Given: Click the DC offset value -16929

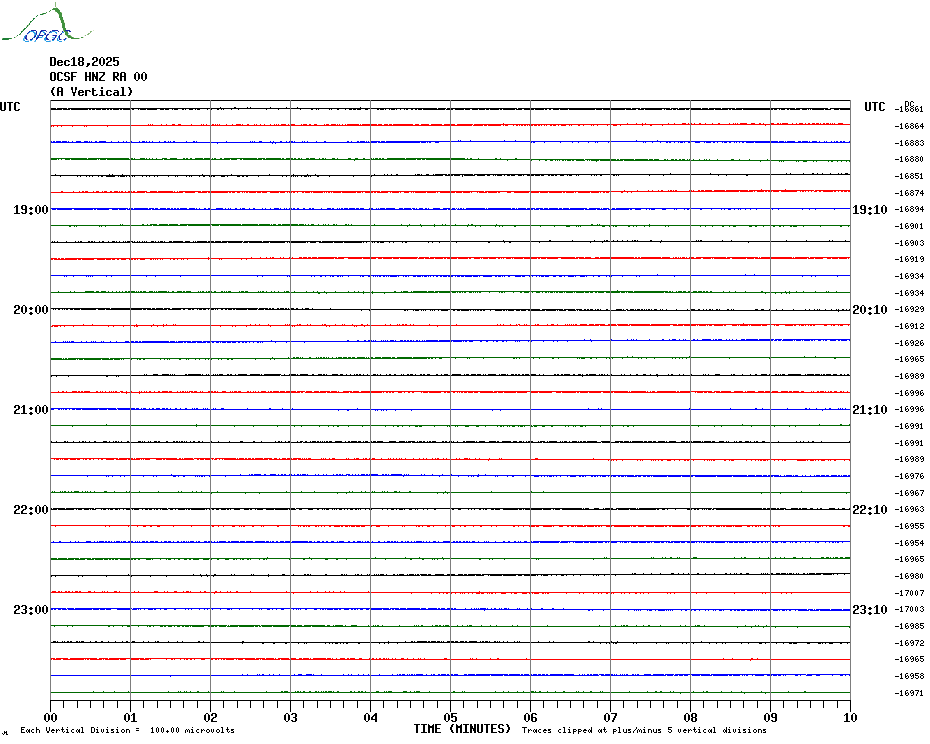Looking at the screenshot, I should point(909,310).
